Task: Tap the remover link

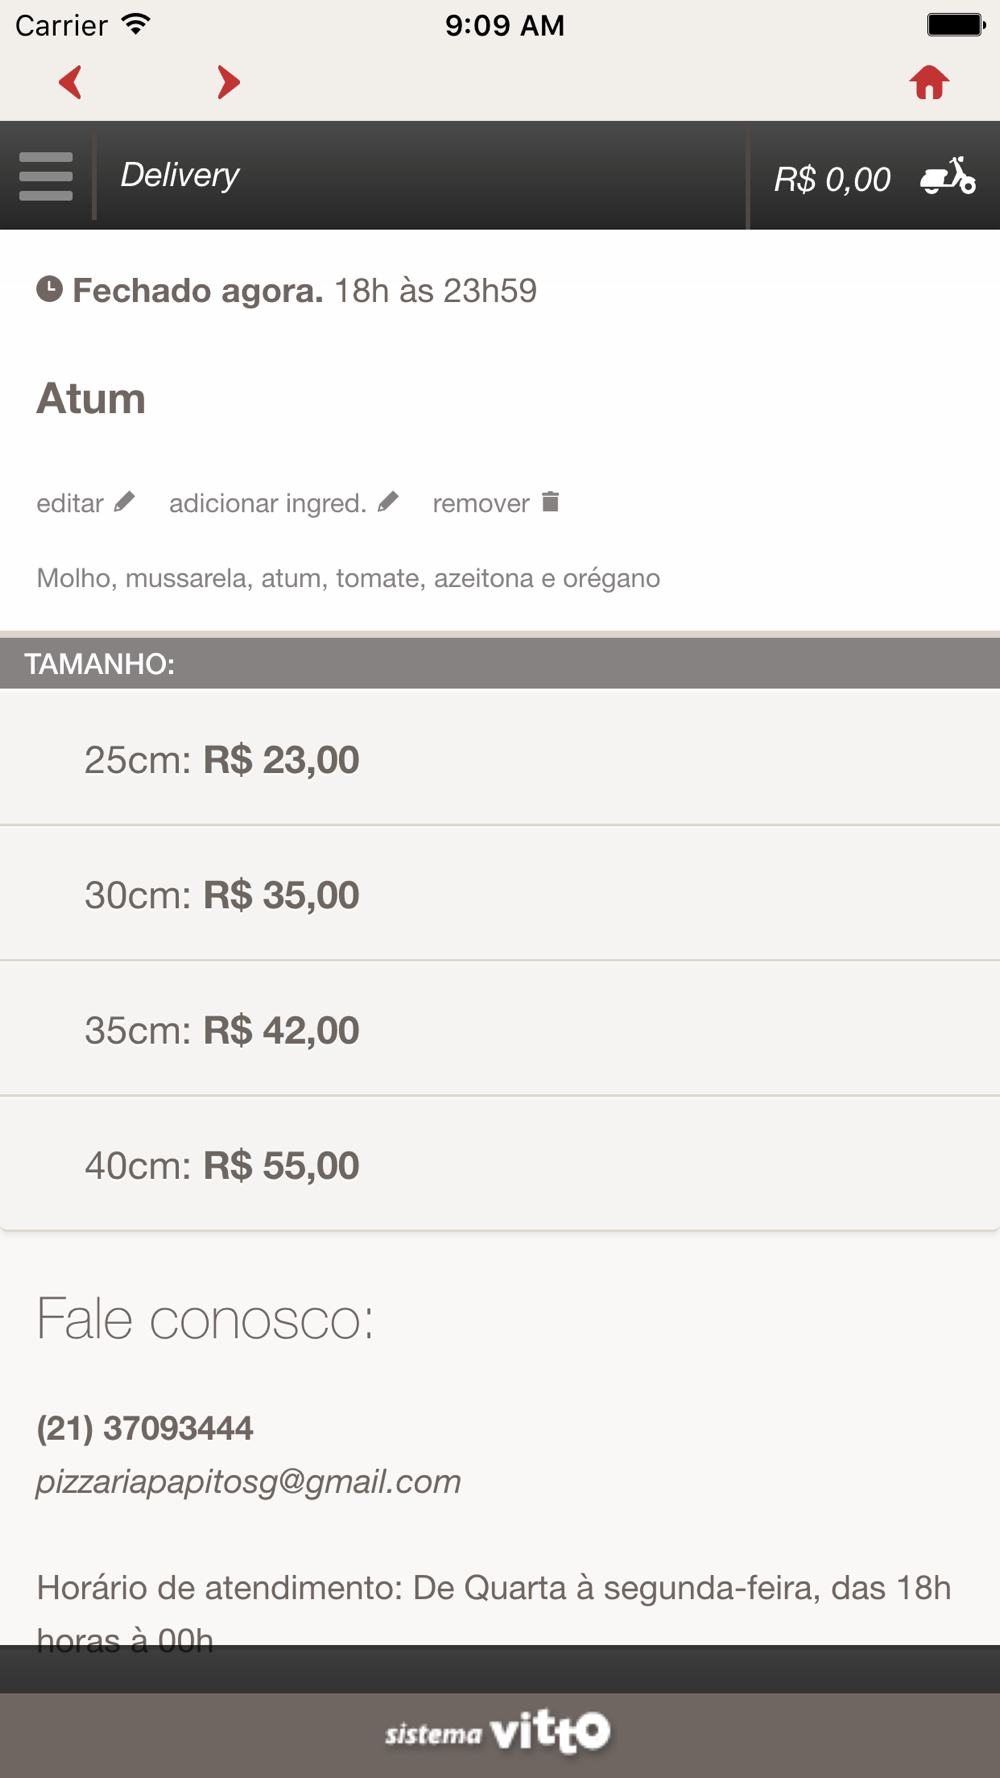Action: 480,503
